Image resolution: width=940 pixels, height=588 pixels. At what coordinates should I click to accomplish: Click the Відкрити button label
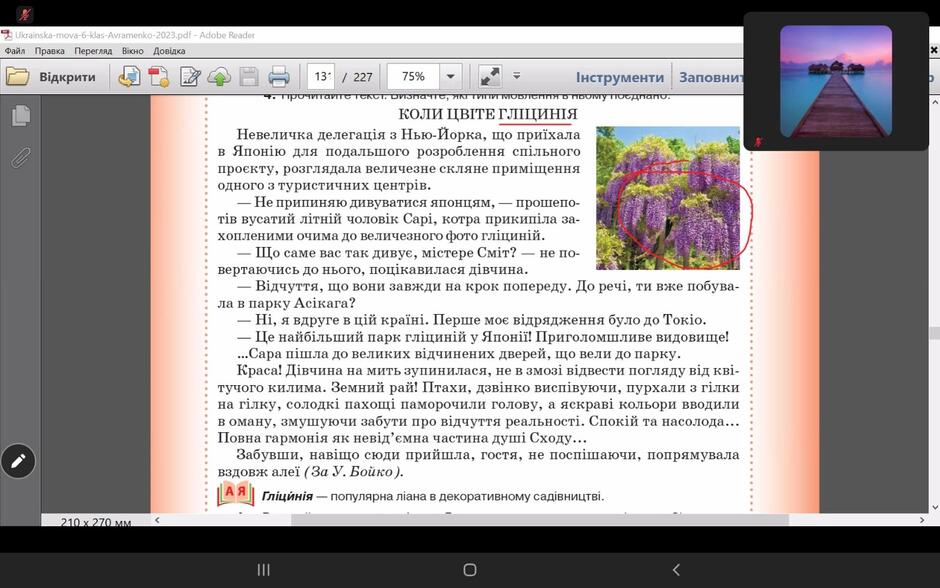[x=67, y=77]
